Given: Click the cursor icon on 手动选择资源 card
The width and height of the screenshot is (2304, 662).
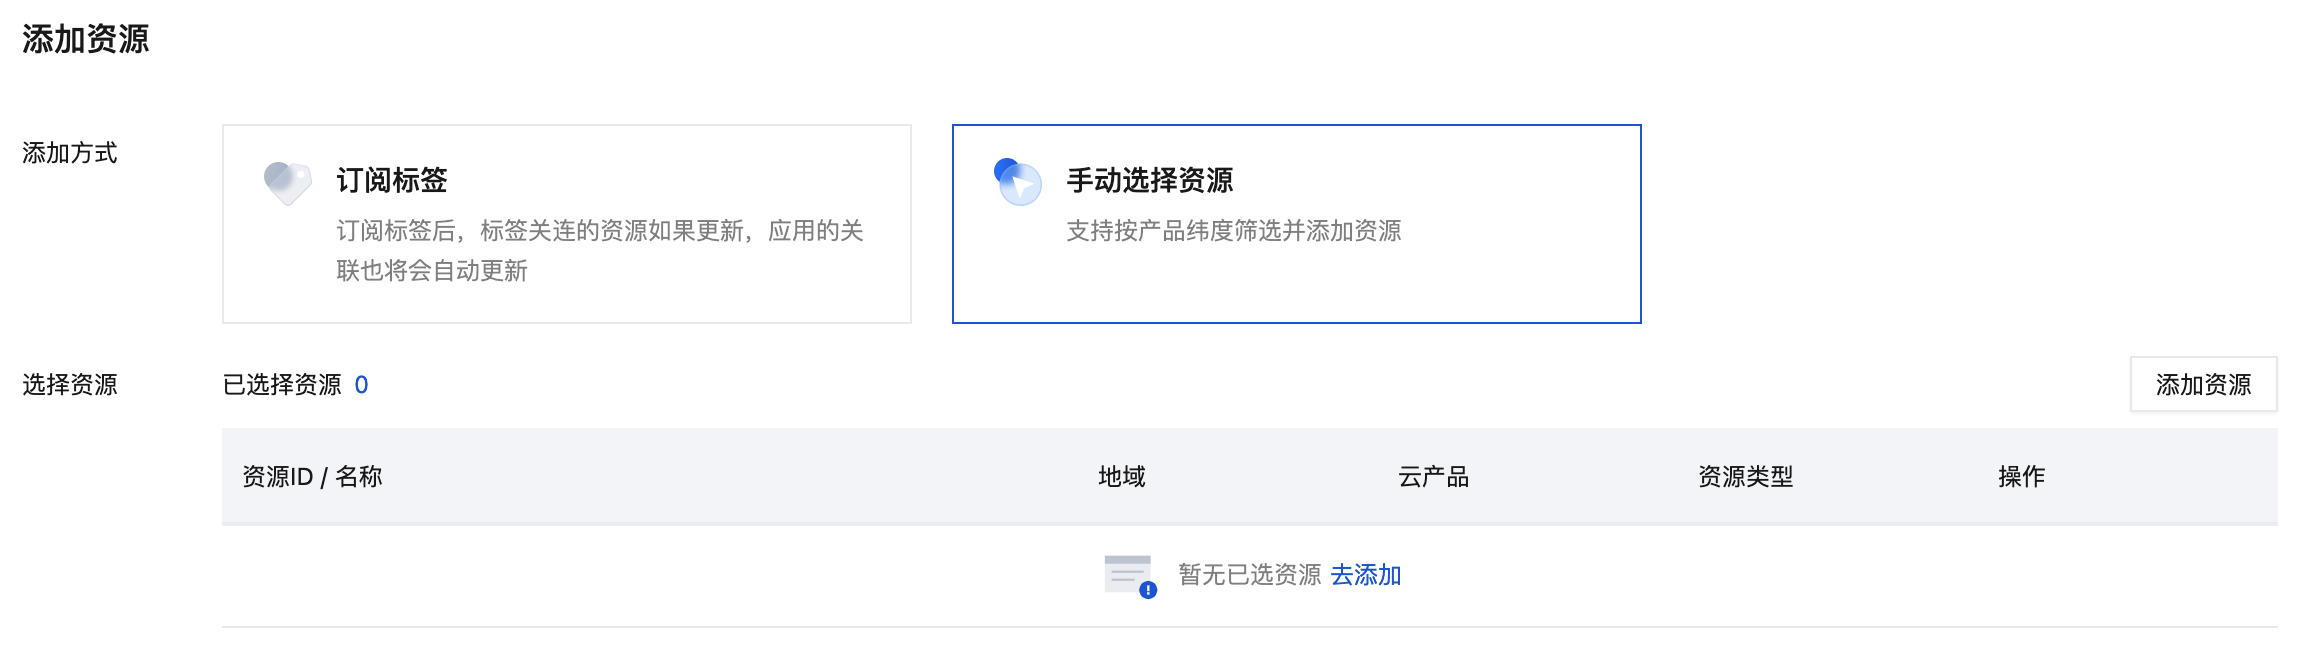Looking at the screenshot, I should [1018, 182].
